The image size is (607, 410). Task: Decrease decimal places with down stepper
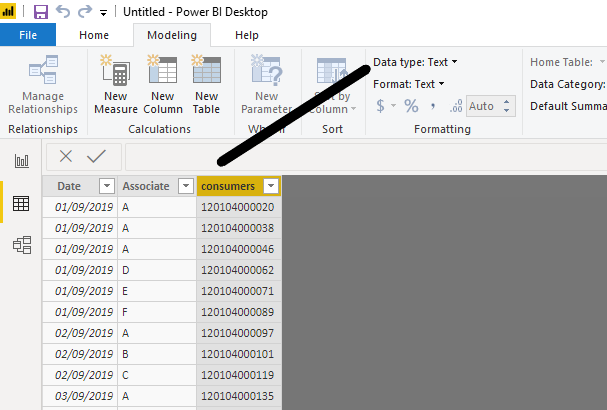point(506,110)
